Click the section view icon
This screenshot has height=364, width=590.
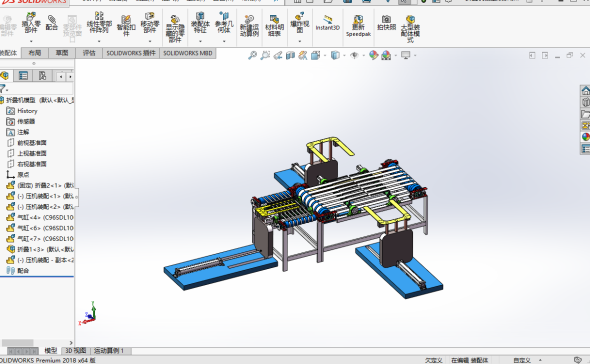[290, 55]
